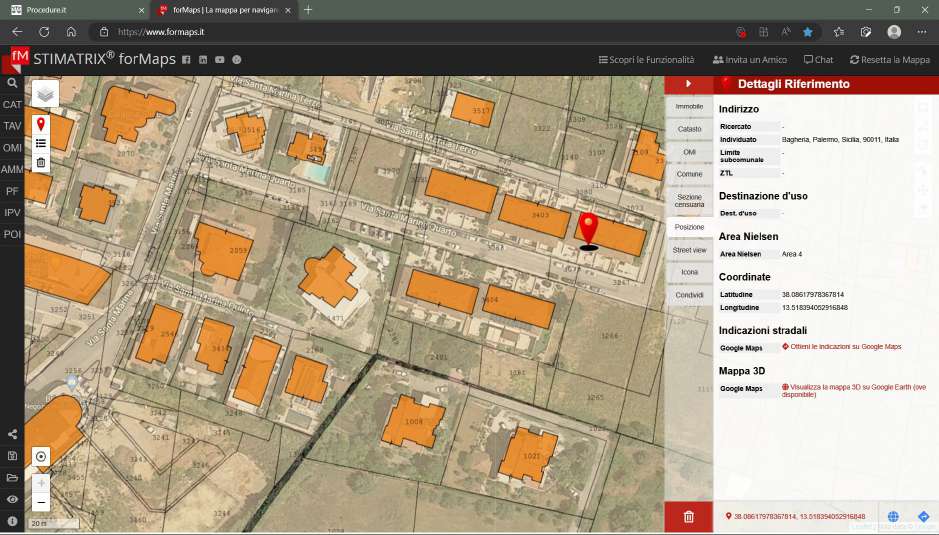Click the locate-me target button
The image size is (939, 535).
[x=41, y=456]
